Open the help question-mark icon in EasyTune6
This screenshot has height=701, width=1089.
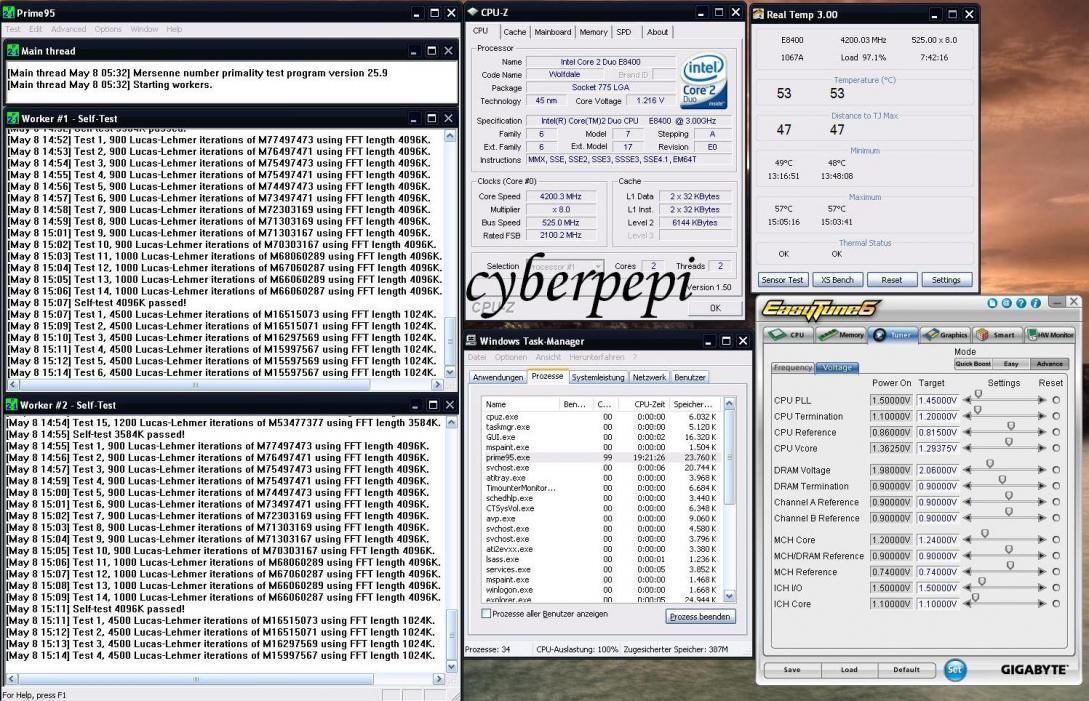click(x=1021, y=303)
